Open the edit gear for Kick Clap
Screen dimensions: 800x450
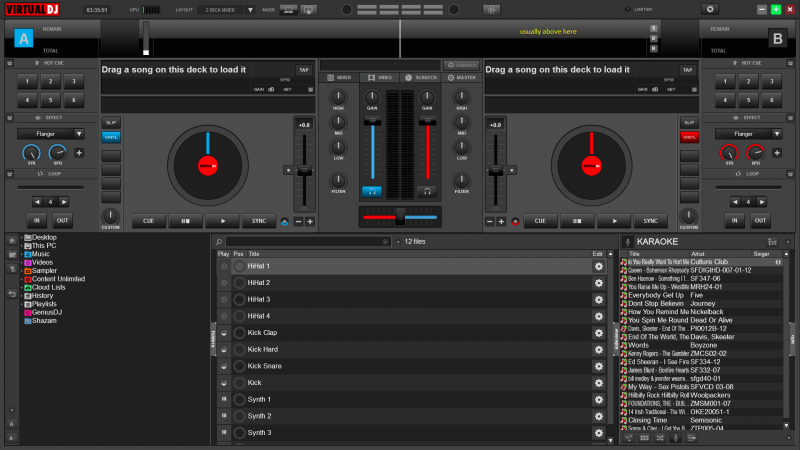pyautogui.click(x=598, y=333)
